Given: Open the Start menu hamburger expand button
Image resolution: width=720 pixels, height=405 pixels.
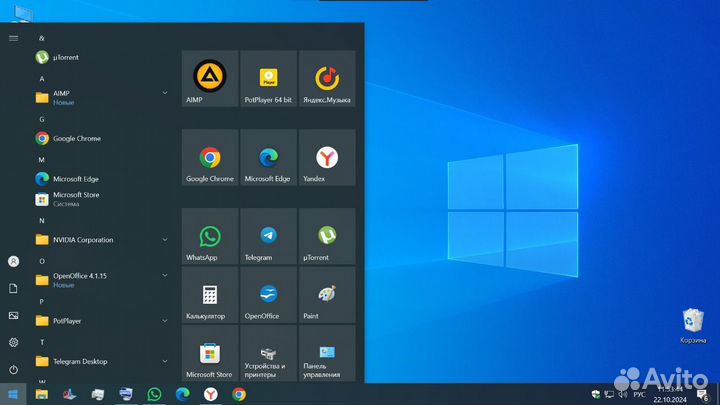Looking at the screenshot, I should 13,38.
